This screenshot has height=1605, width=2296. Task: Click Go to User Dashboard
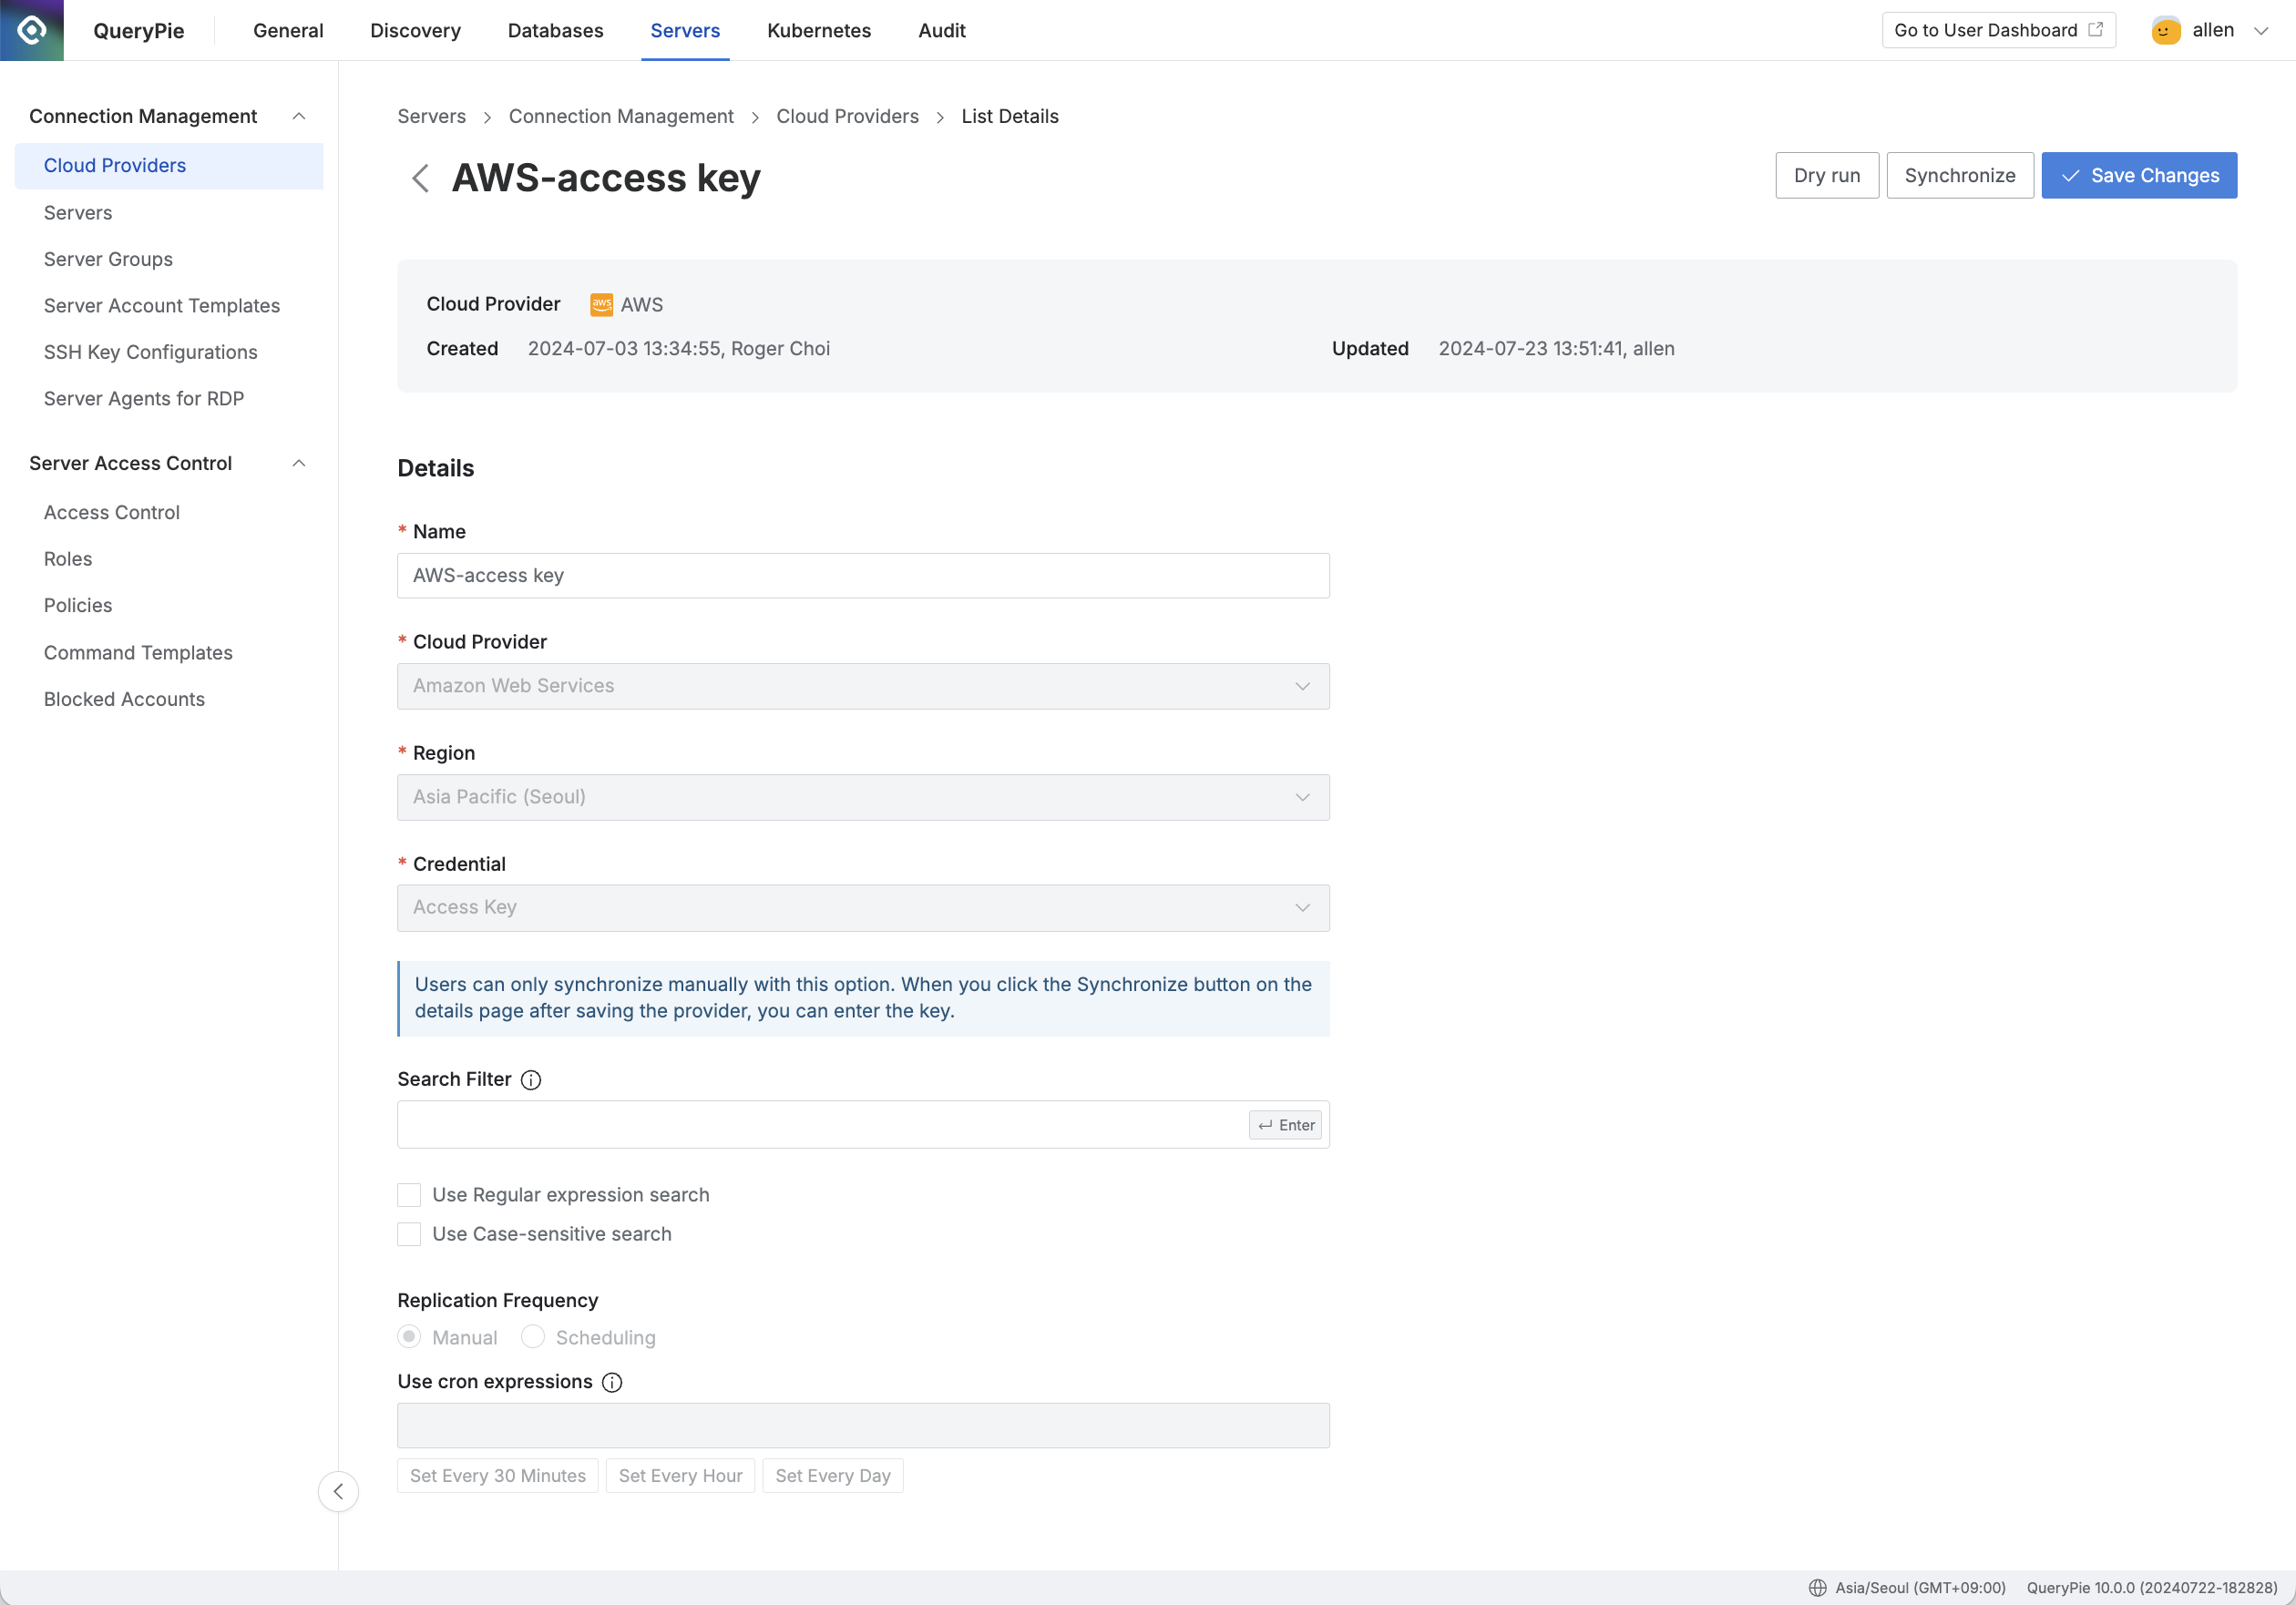[x=1998, y=30]
